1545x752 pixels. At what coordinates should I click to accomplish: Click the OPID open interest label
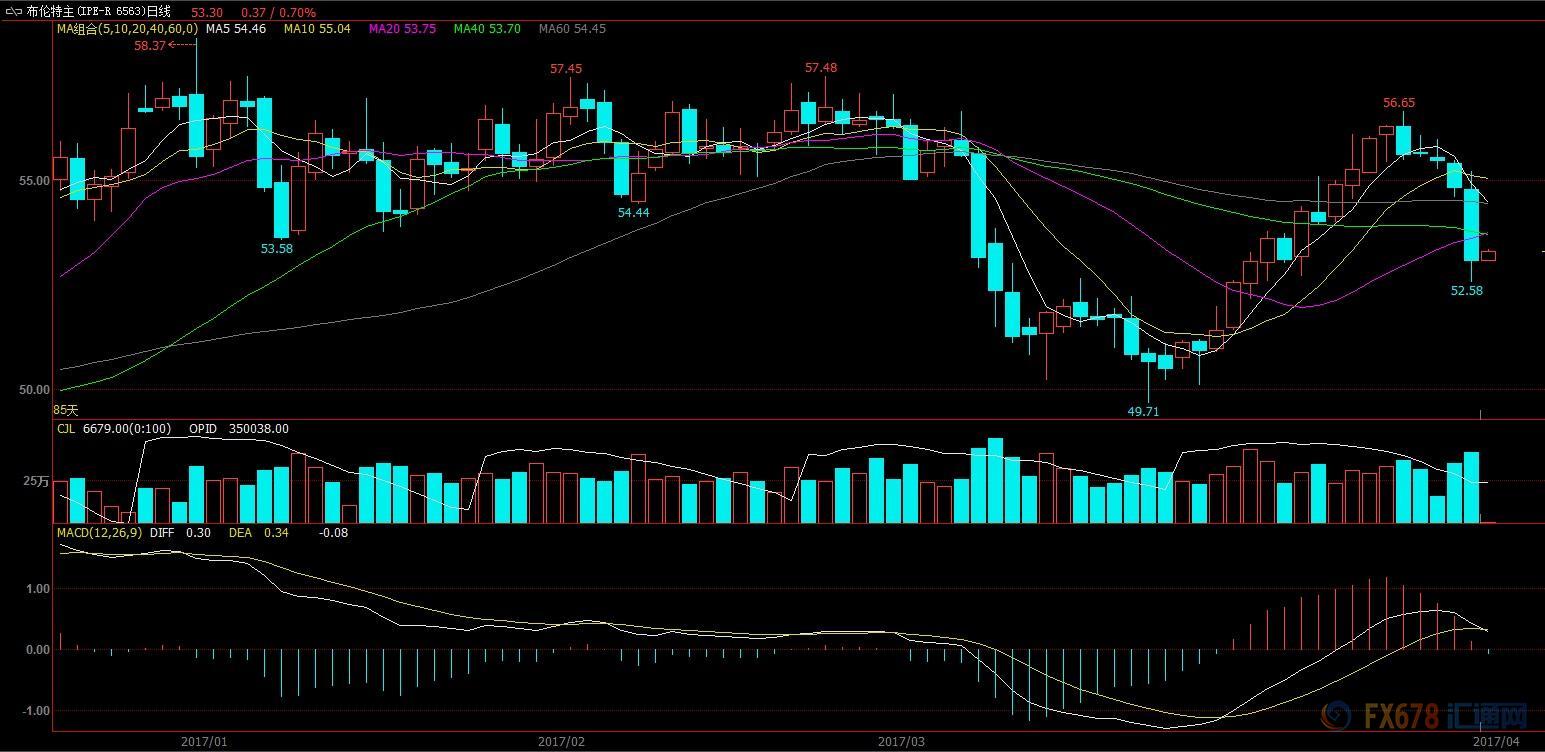click(x=203, y=429)
